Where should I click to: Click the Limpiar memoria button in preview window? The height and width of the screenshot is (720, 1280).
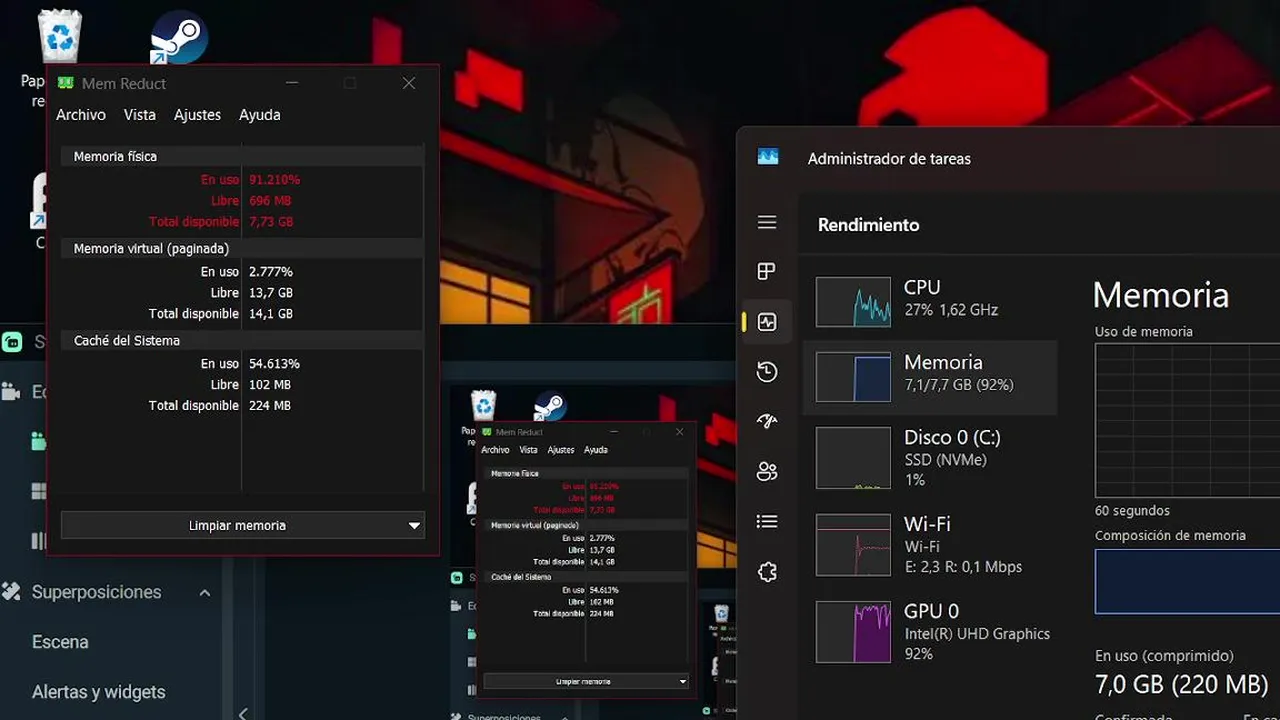pyautogui.click(x=585, y=681)
